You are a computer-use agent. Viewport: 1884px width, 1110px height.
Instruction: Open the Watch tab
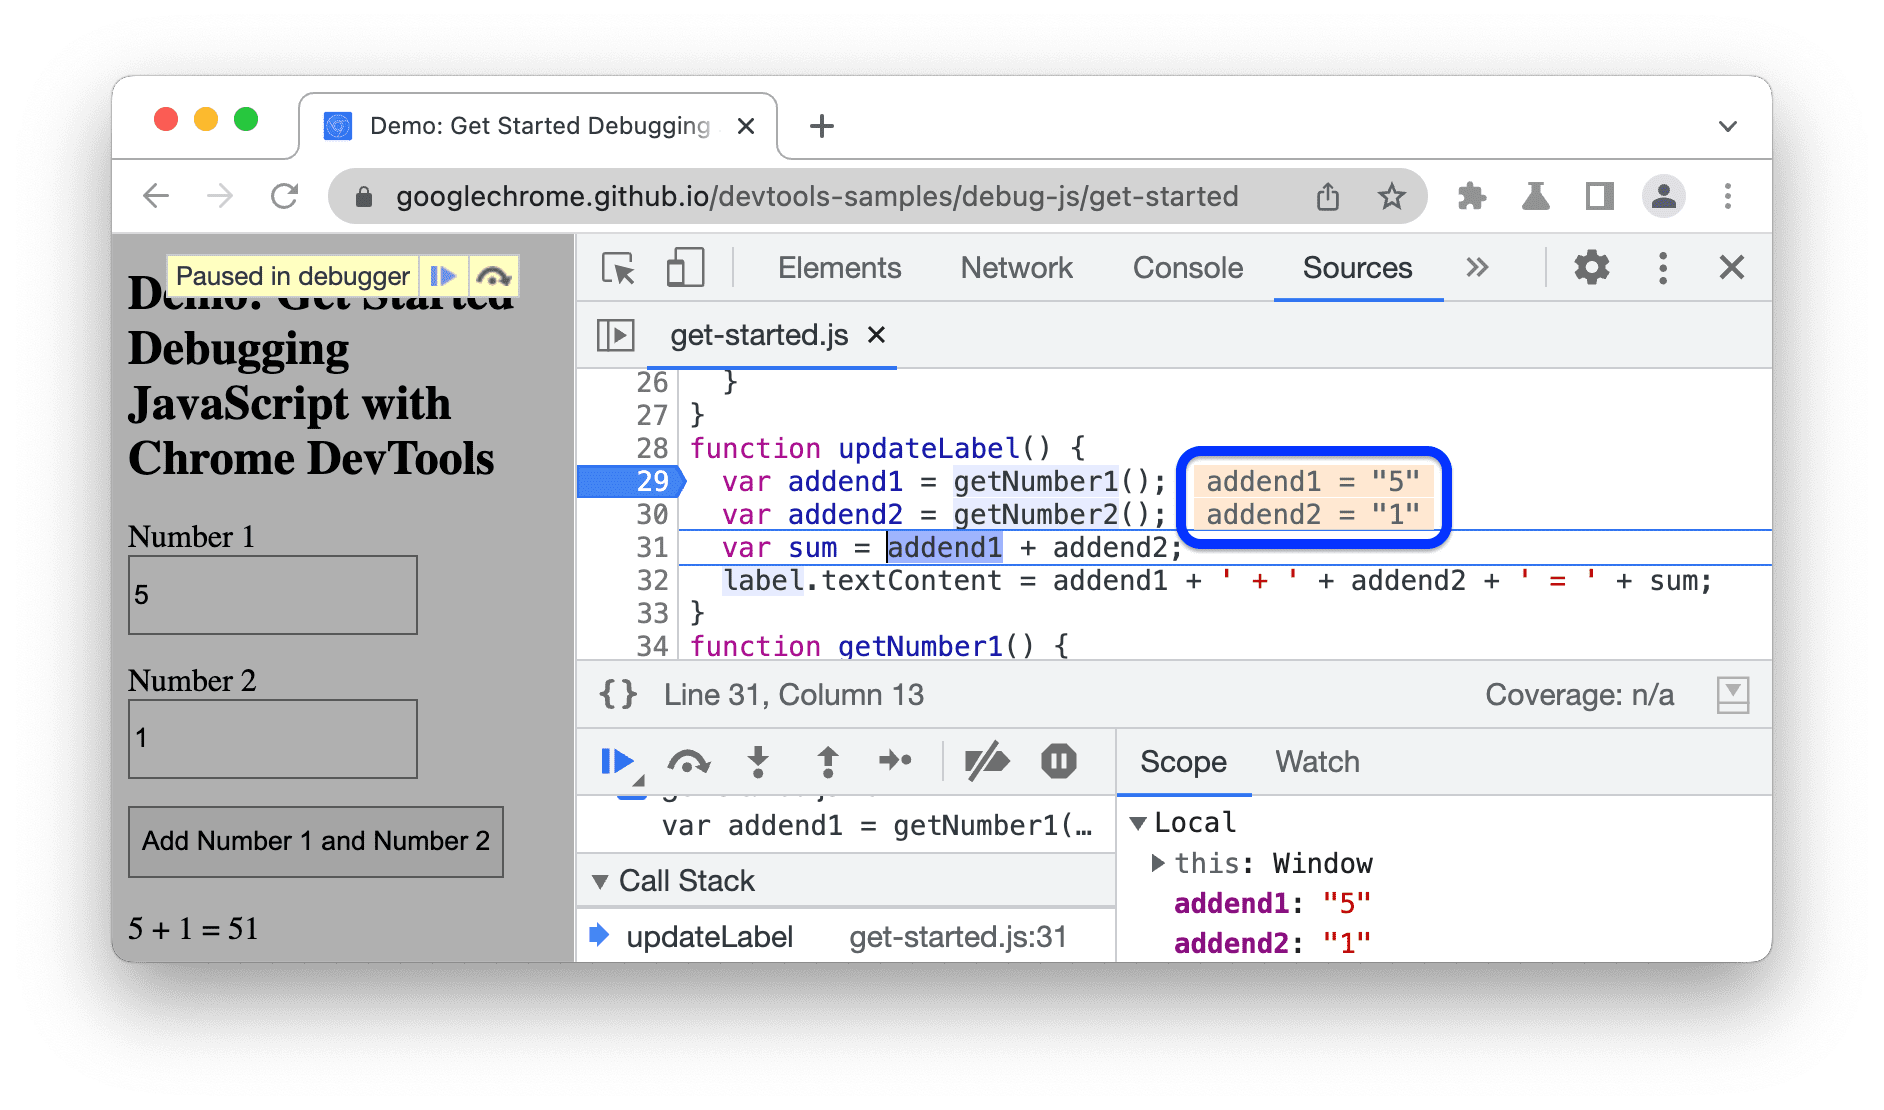tap(1316, 761)
